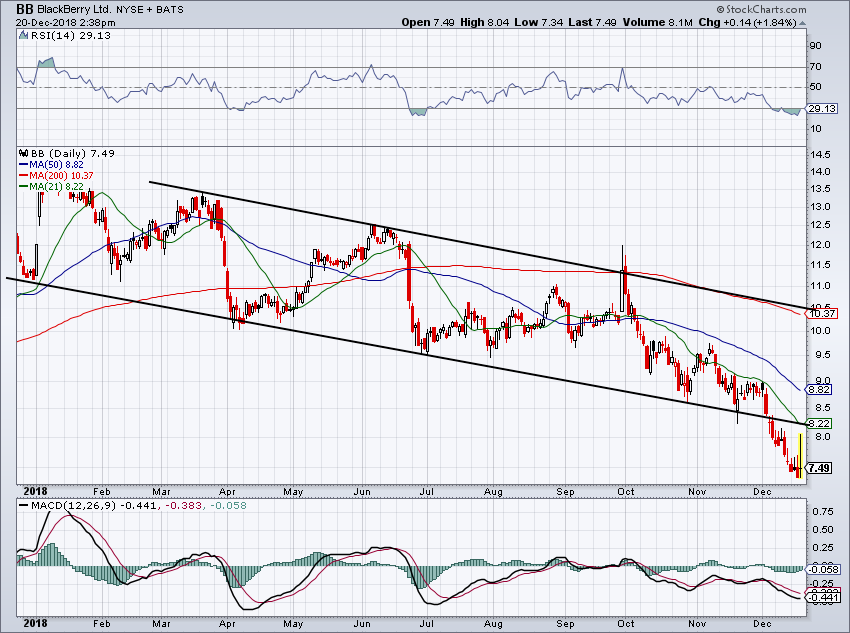Screen dimensions: 850x633
Task: Click the Volume 8.1M value
Action: tap(658, 22)
